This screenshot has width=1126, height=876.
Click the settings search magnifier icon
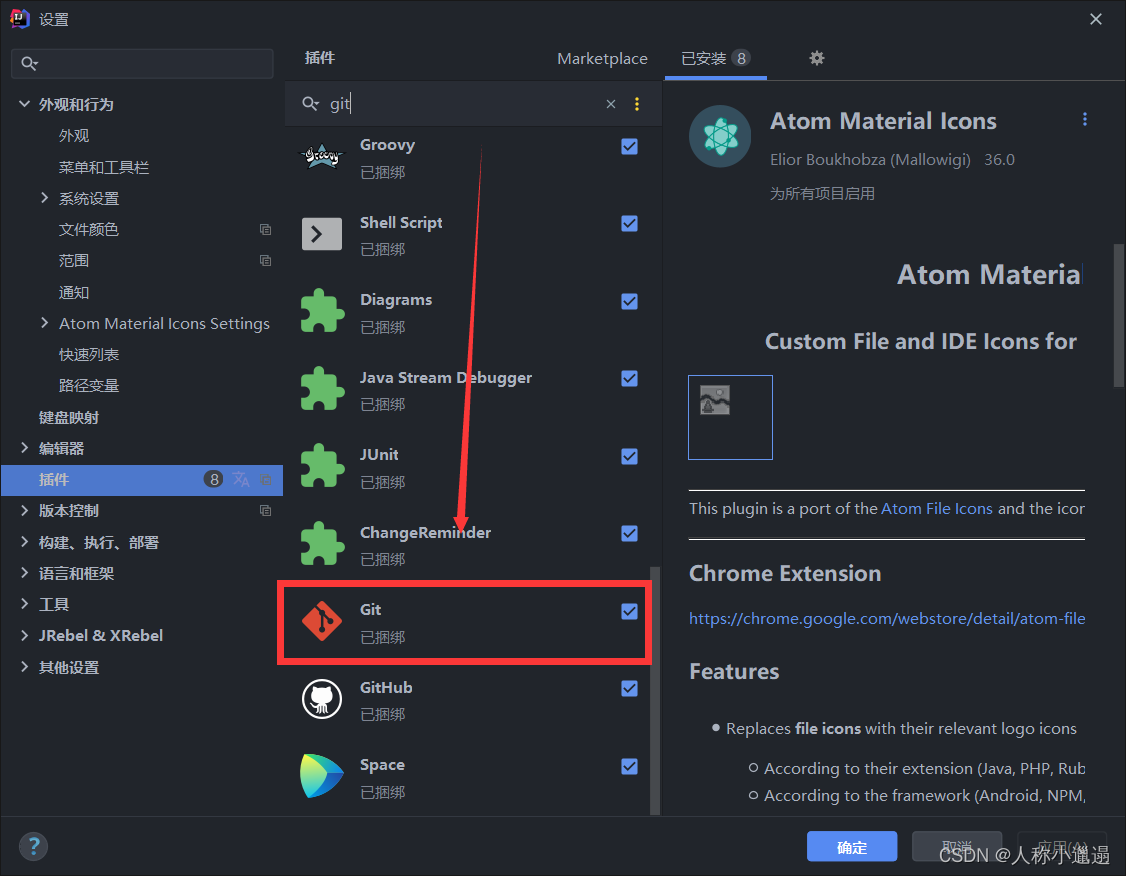pos(29,64)
